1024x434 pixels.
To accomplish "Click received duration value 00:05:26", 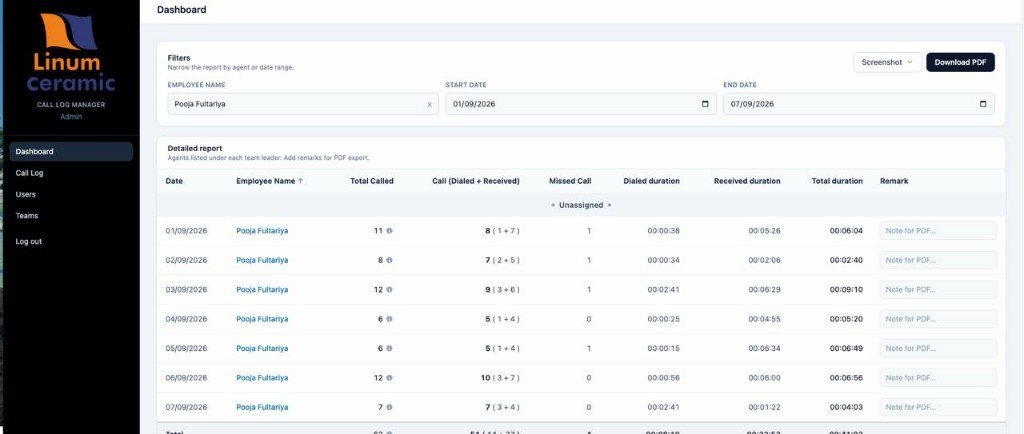I will point(764,231).
